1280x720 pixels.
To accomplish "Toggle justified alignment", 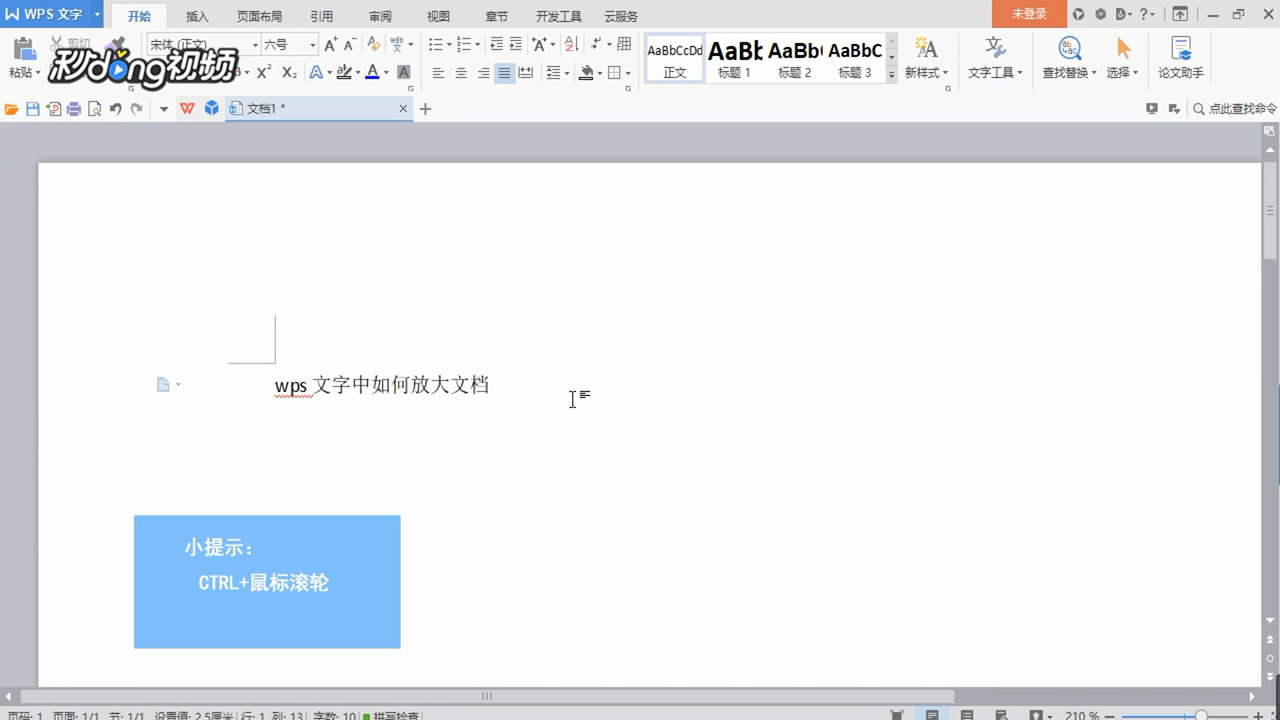I will coord(503,72).
